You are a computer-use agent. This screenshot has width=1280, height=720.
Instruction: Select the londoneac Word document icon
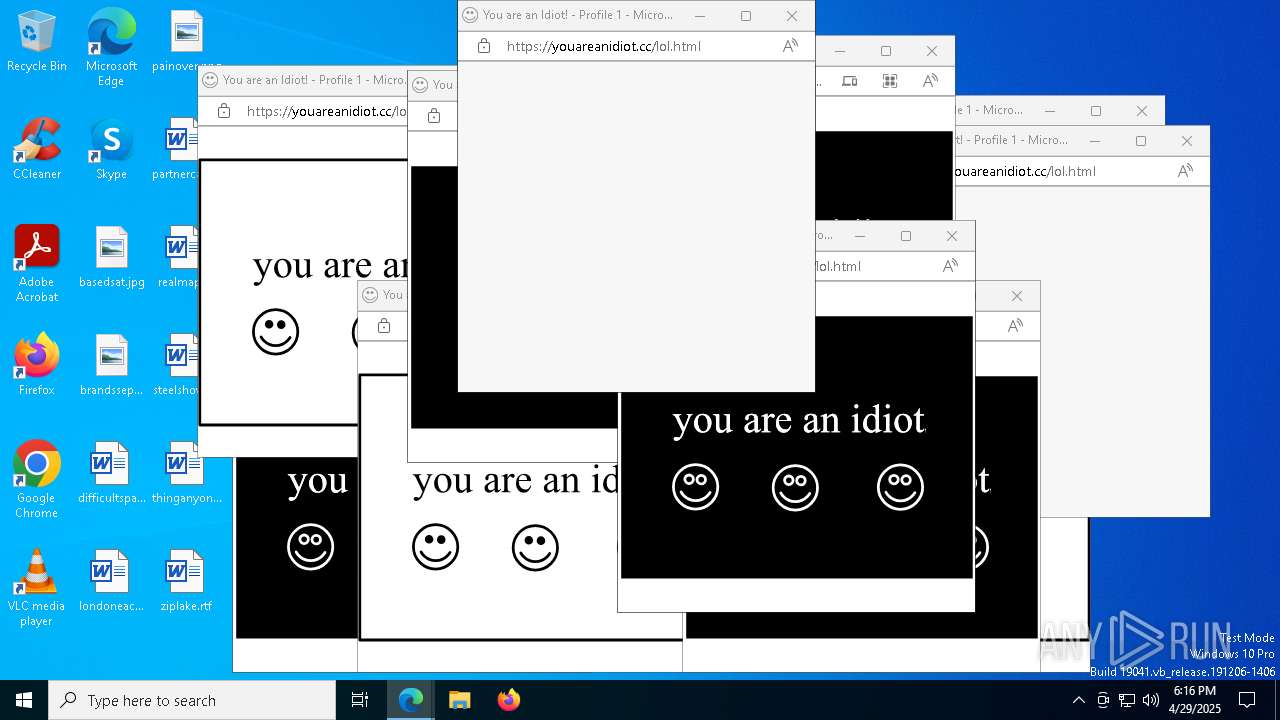click(x=111, y=582)
